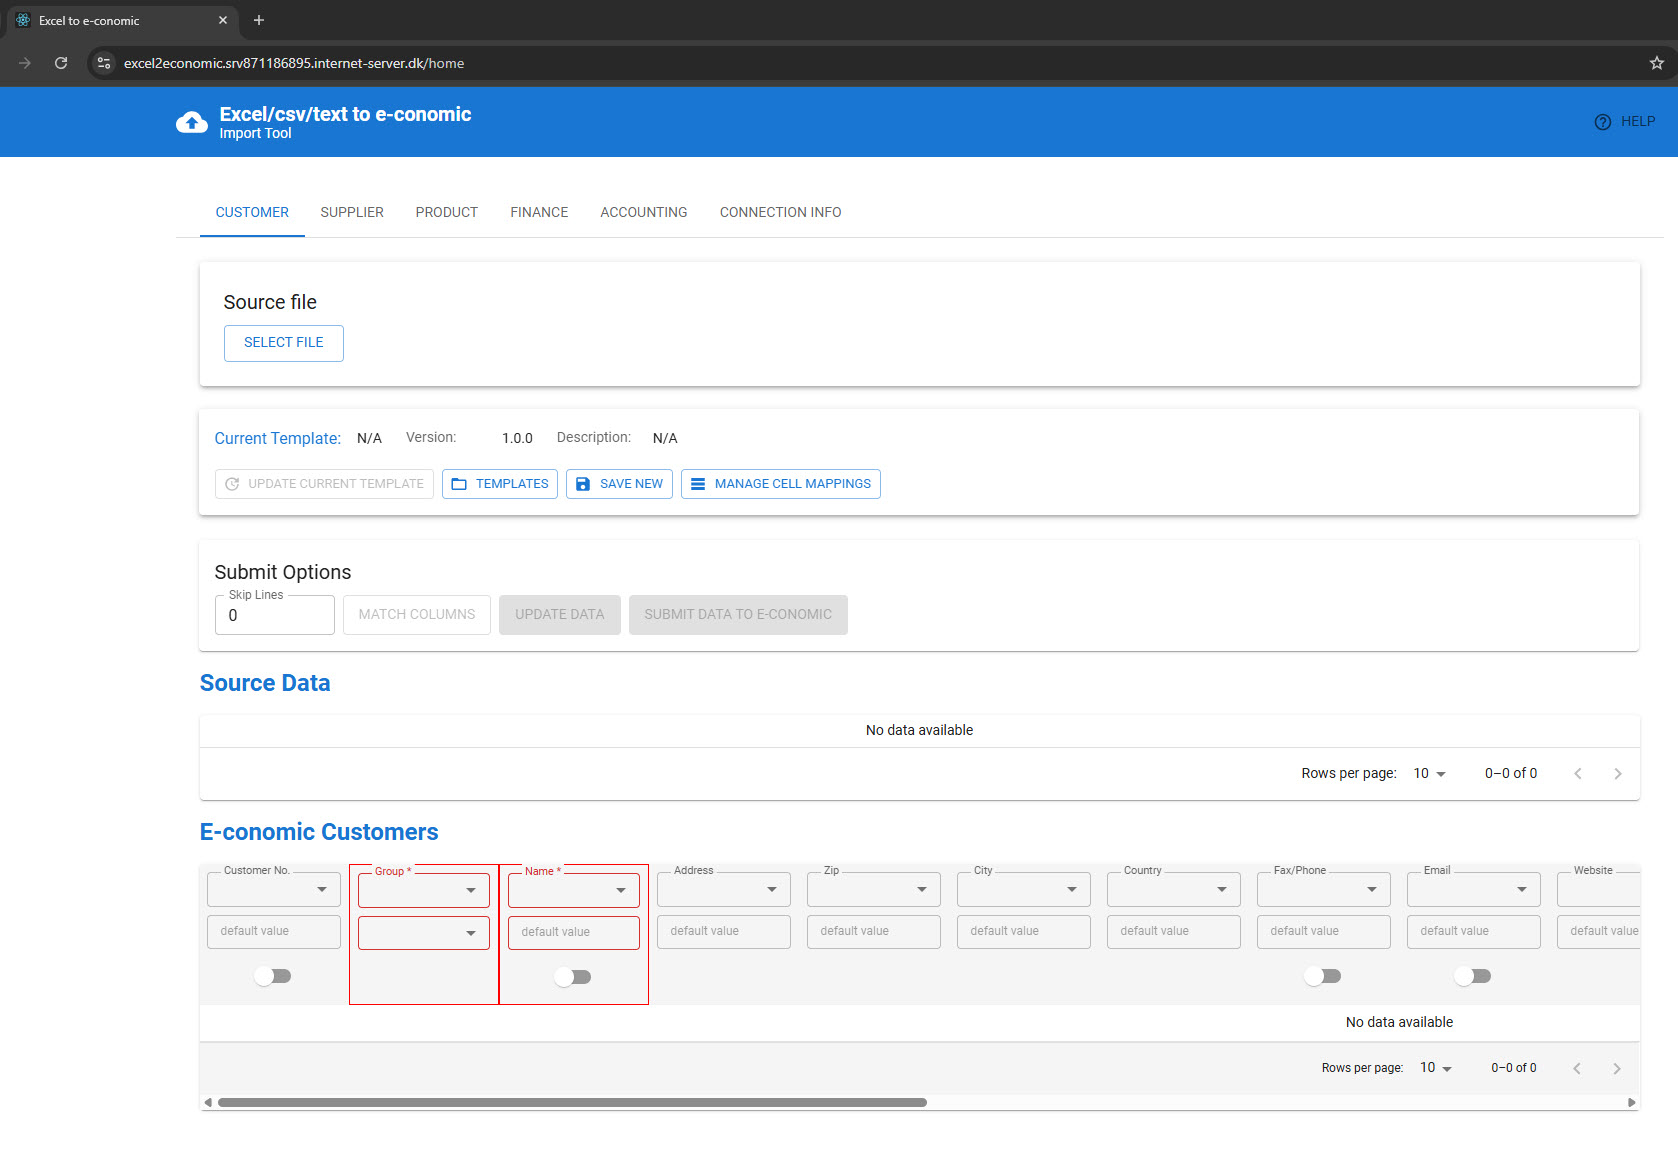Click the Current Template label

tap(278, 439)
